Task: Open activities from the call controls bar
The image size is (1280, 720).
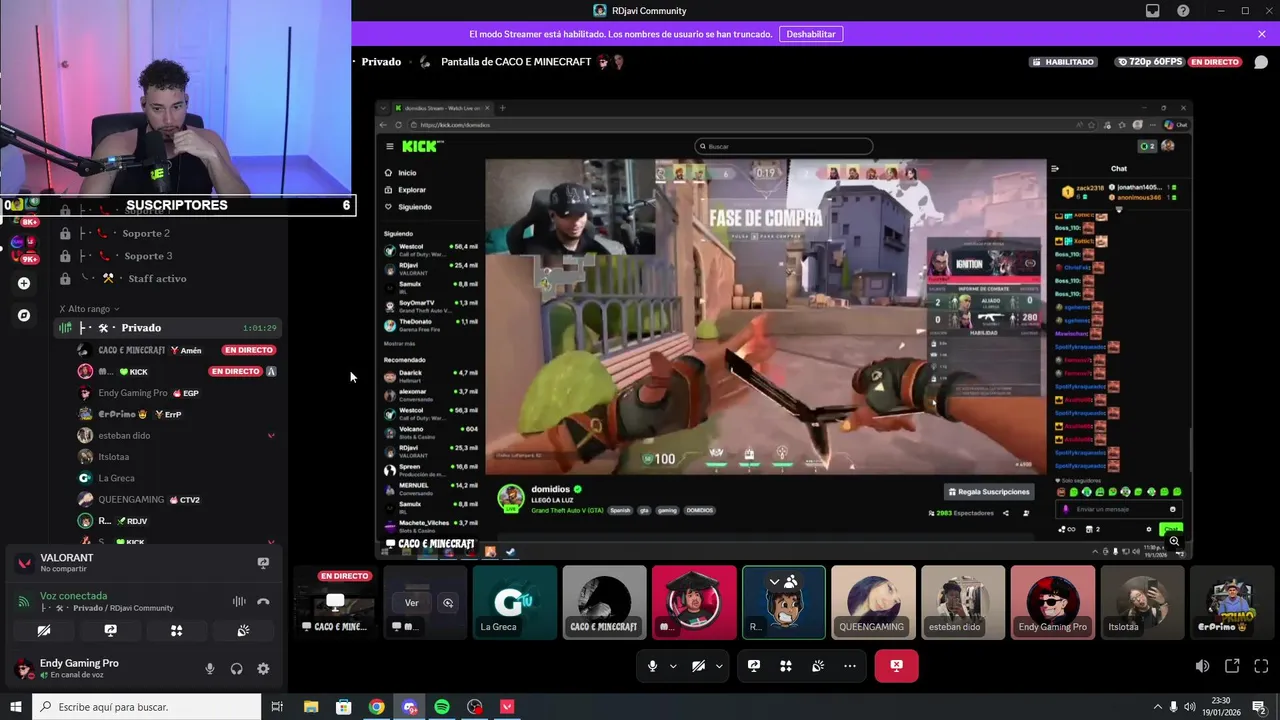Action: click(x=786, y=666)
